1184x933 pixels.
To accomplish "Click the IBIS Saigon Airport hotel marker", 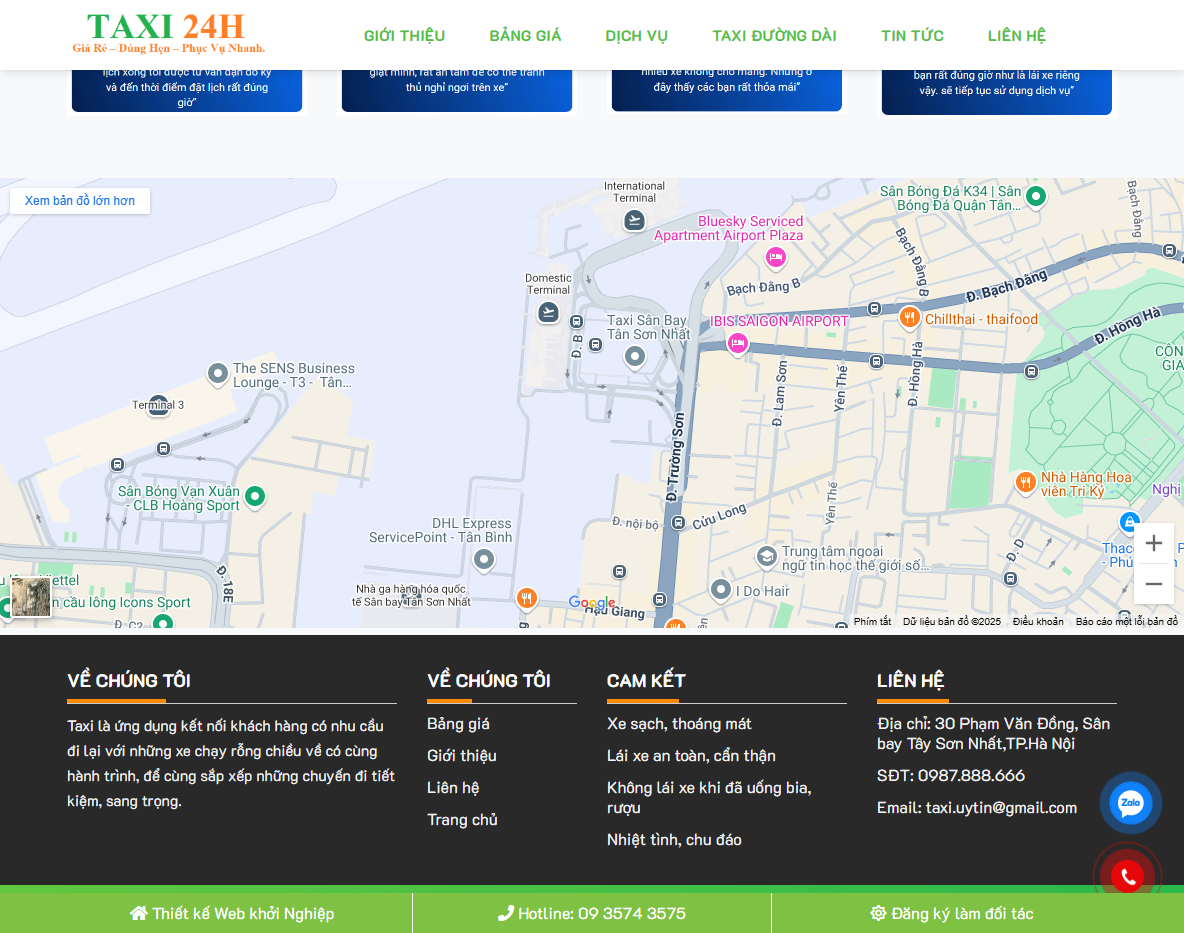I will point(738,344).
